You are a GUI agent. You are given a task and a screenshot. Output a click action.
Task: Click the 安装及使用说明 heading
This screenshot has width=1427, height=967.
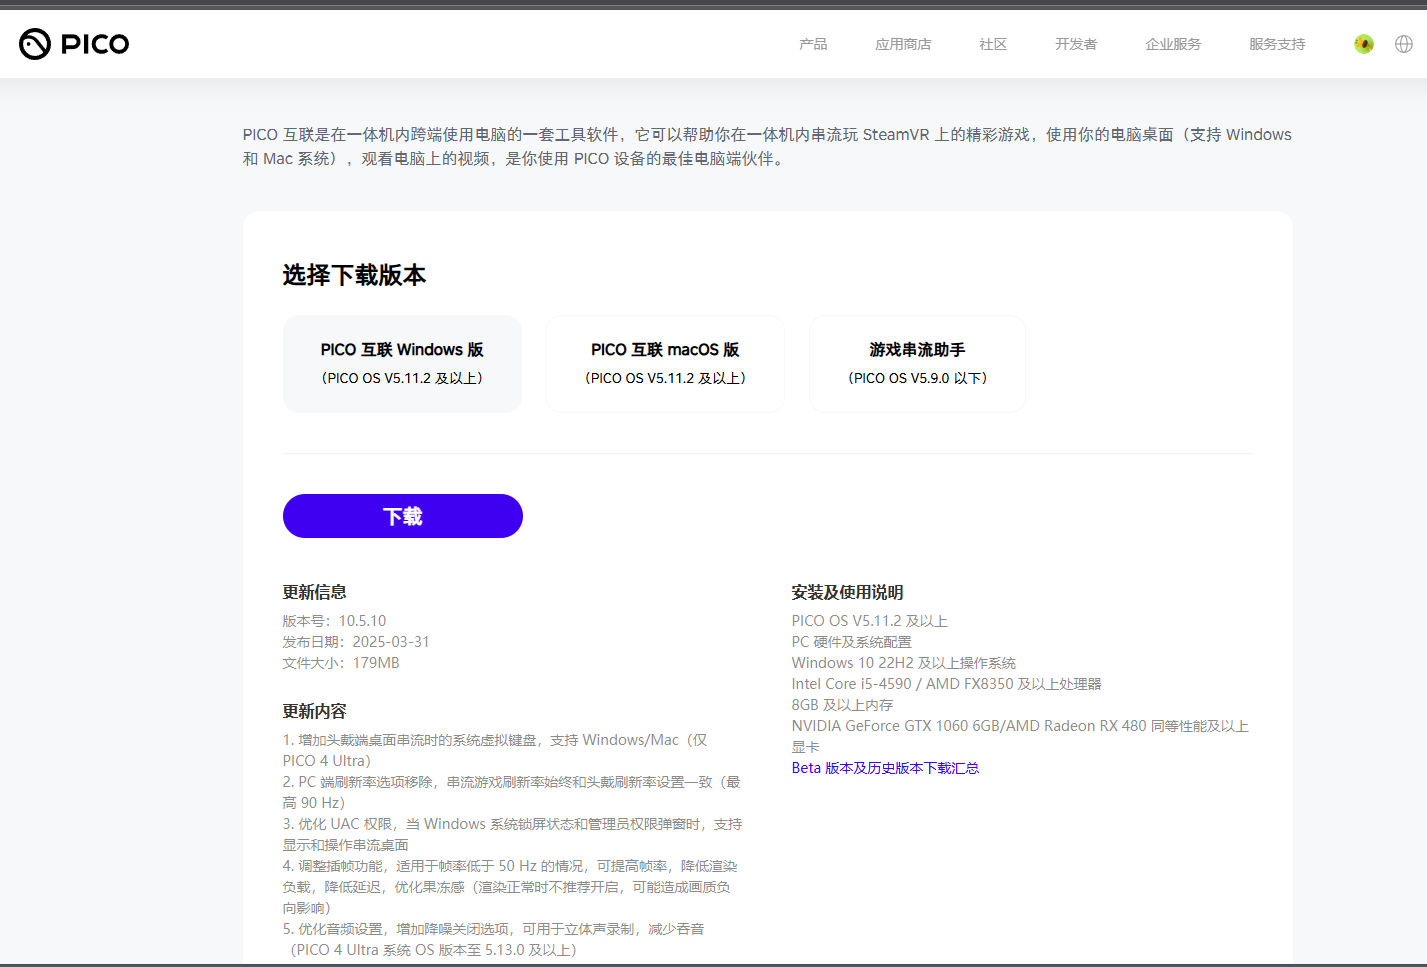847,592
